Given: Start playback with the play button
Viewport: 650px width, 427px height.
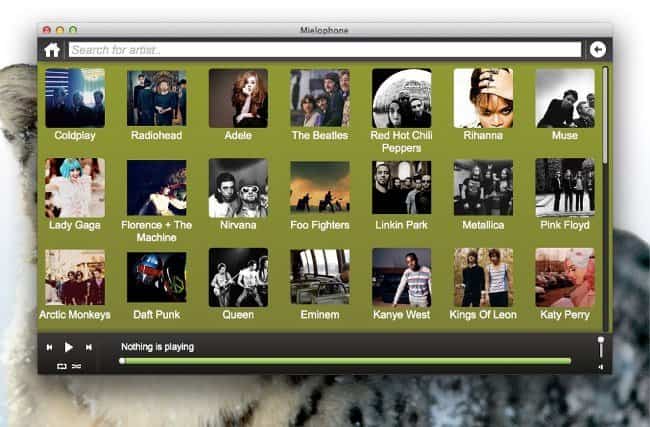Looking at the screenshot, I should click(x=69, y=347).
